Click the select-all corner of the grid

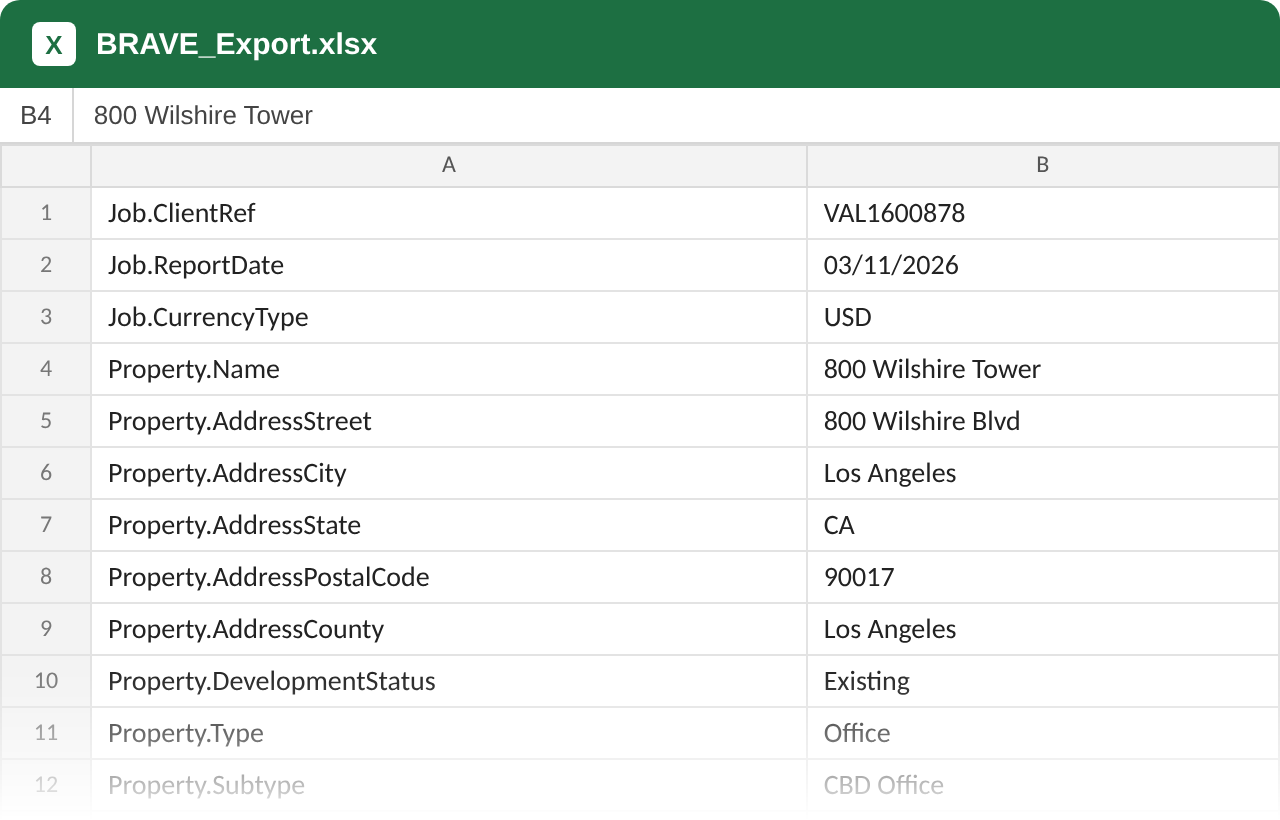coord(46,166)
